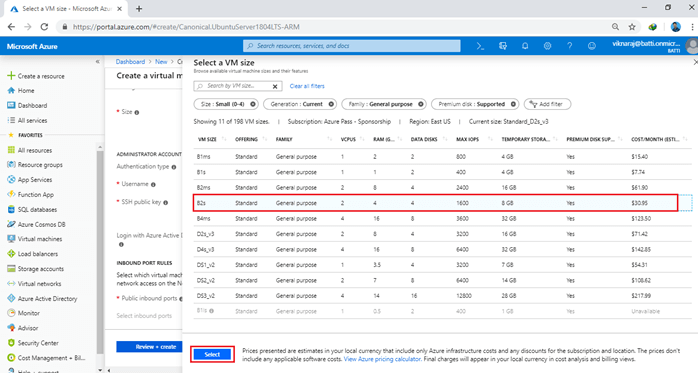Select the D4s_v3 VM size row
This screenshot has width=698, height=373.
click(x=442, y=249)
